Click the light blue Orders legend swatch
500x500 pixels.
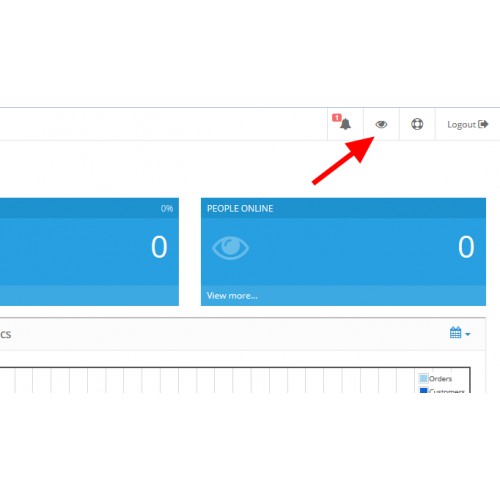point(423,378)
